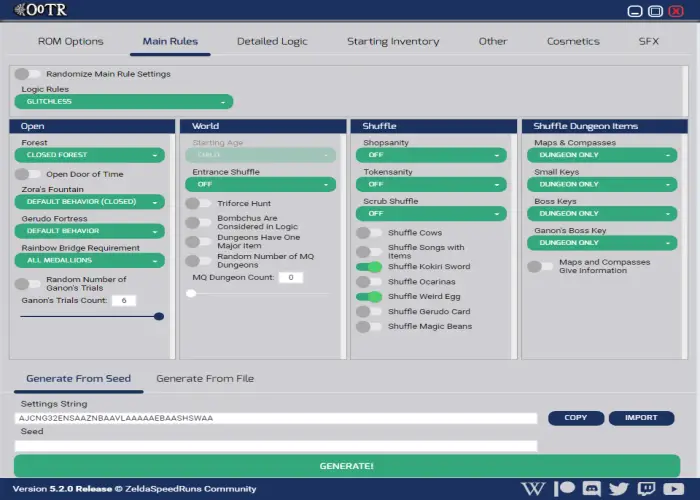700x500 pixels.
Task: Click the IMPORT settings button
Action: click(x=641, y=418)
